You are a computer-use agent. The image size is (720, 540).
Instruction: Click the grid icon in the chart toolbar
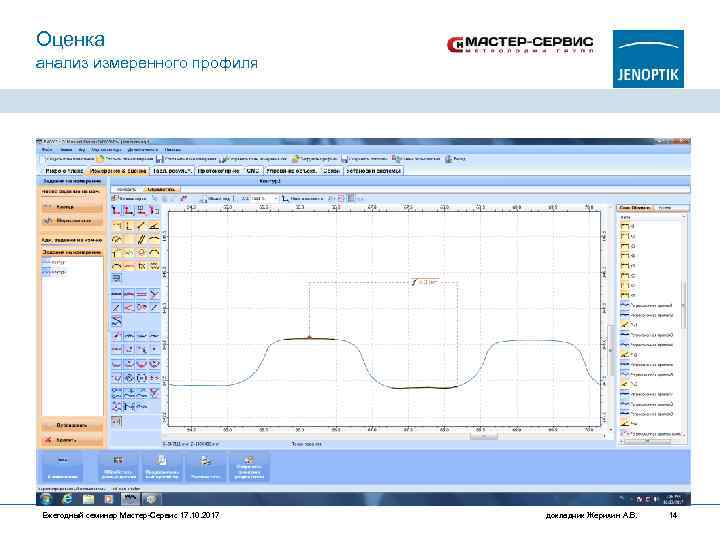click(351, 198)
